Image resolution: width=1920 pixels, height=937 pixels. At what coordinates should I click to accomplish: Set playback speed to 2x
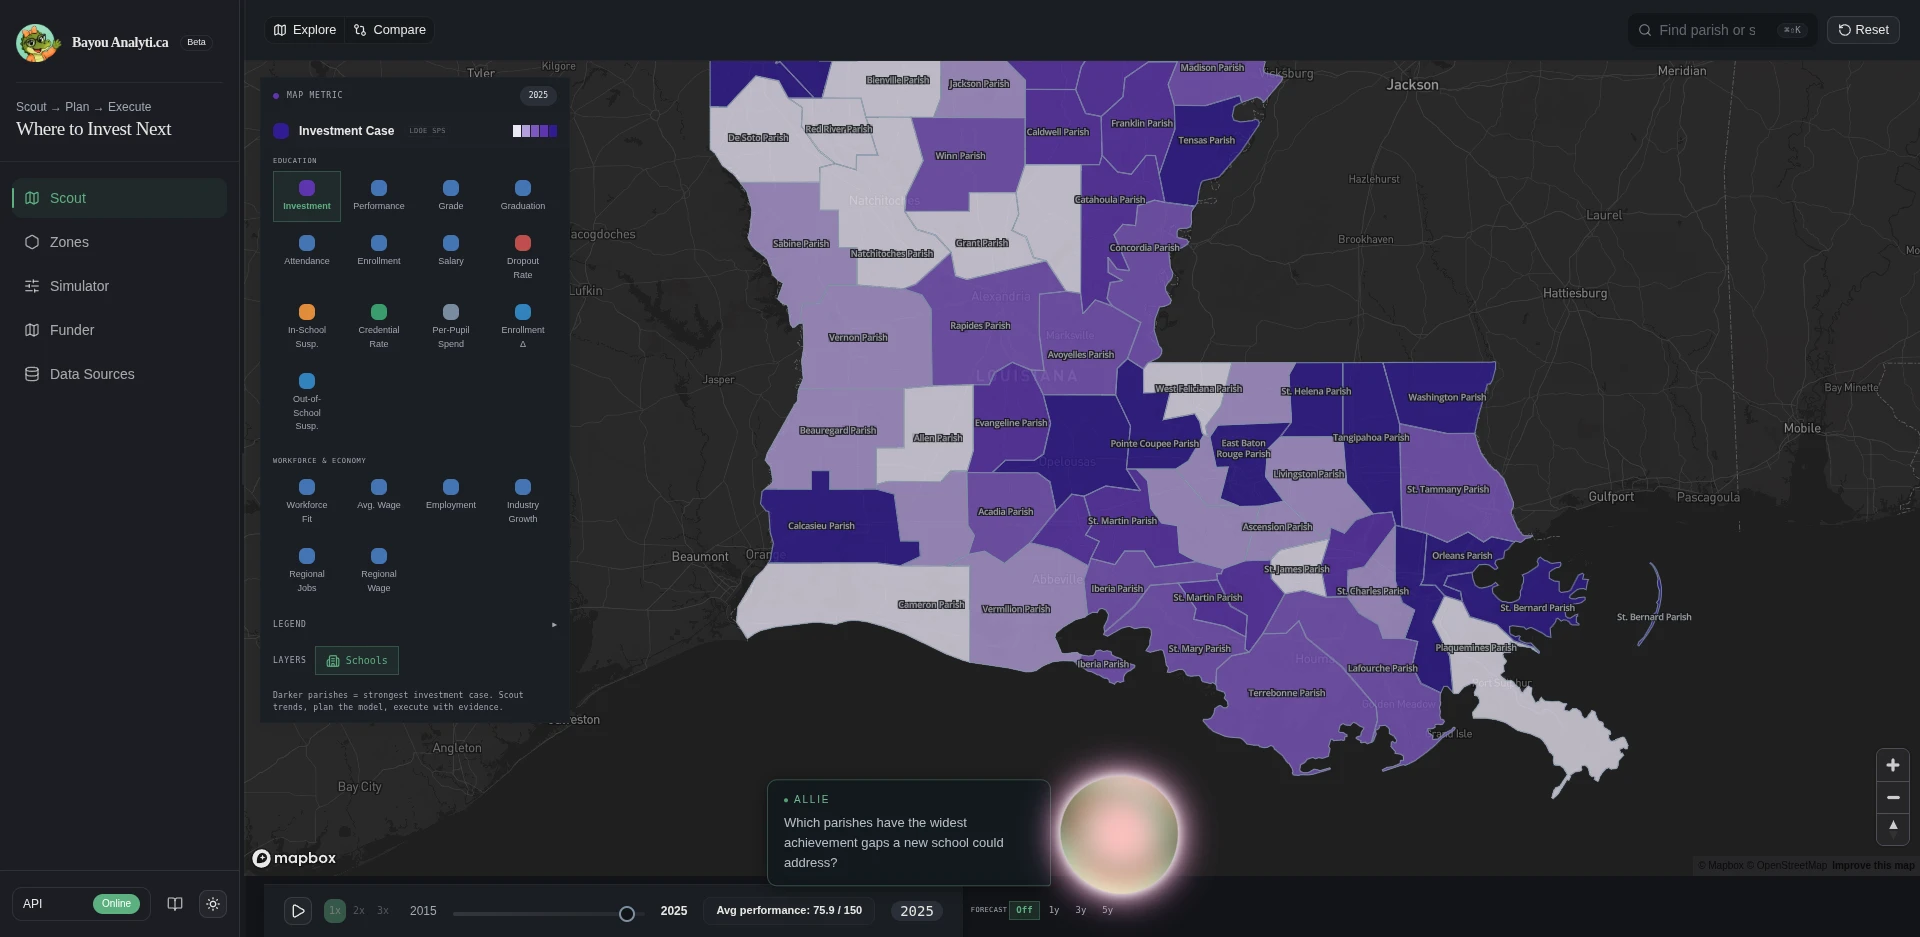point(358,910)
